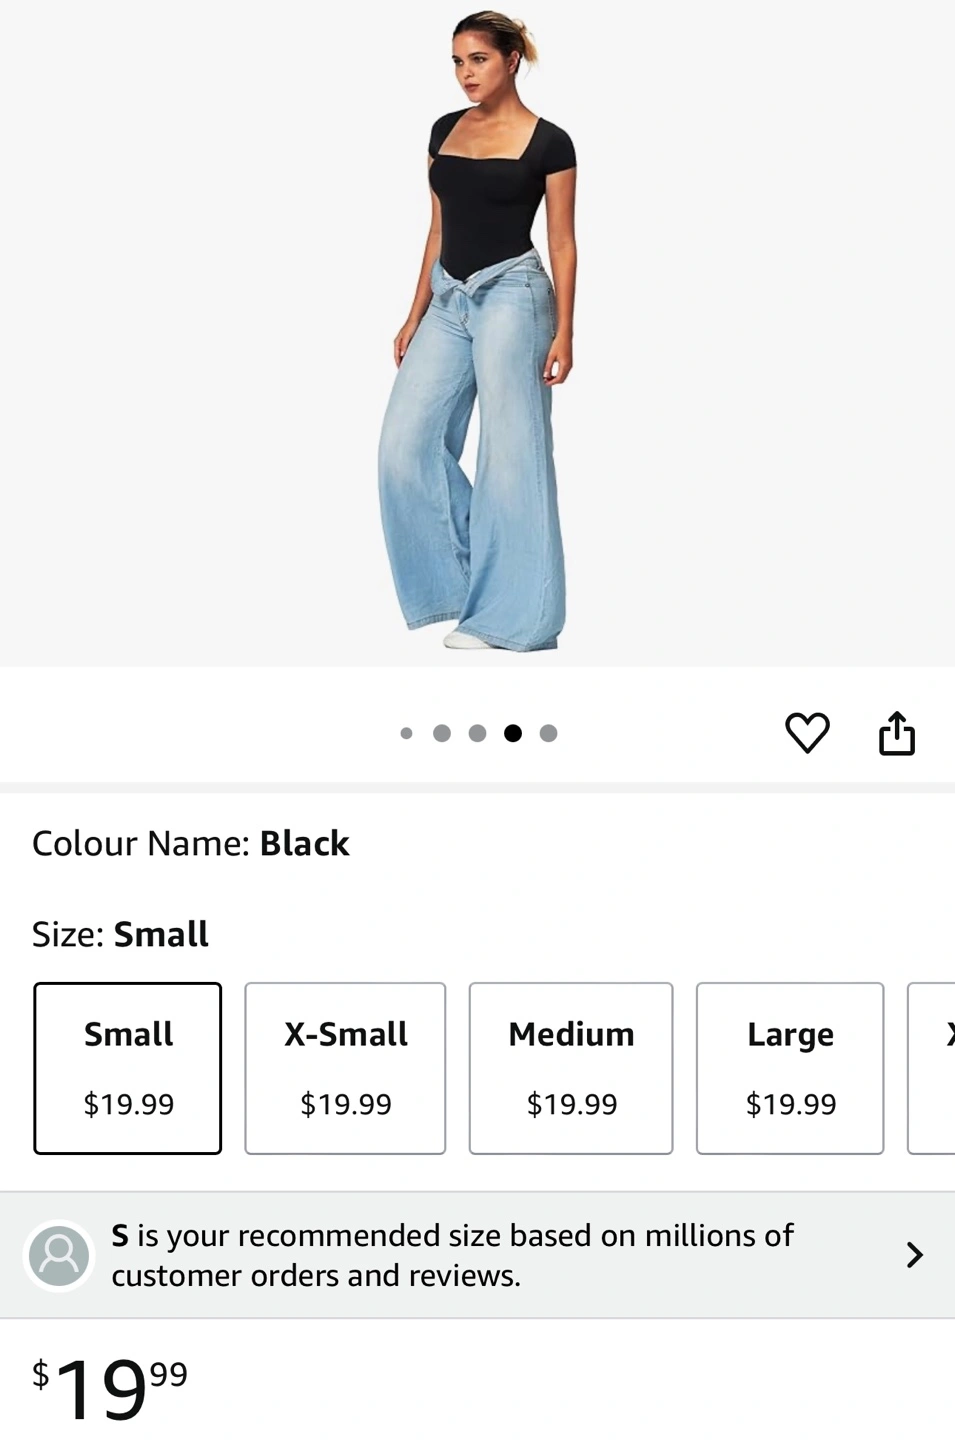Jump to second image carousel dot
This screenshot has width=955, height=1440.
442,733
